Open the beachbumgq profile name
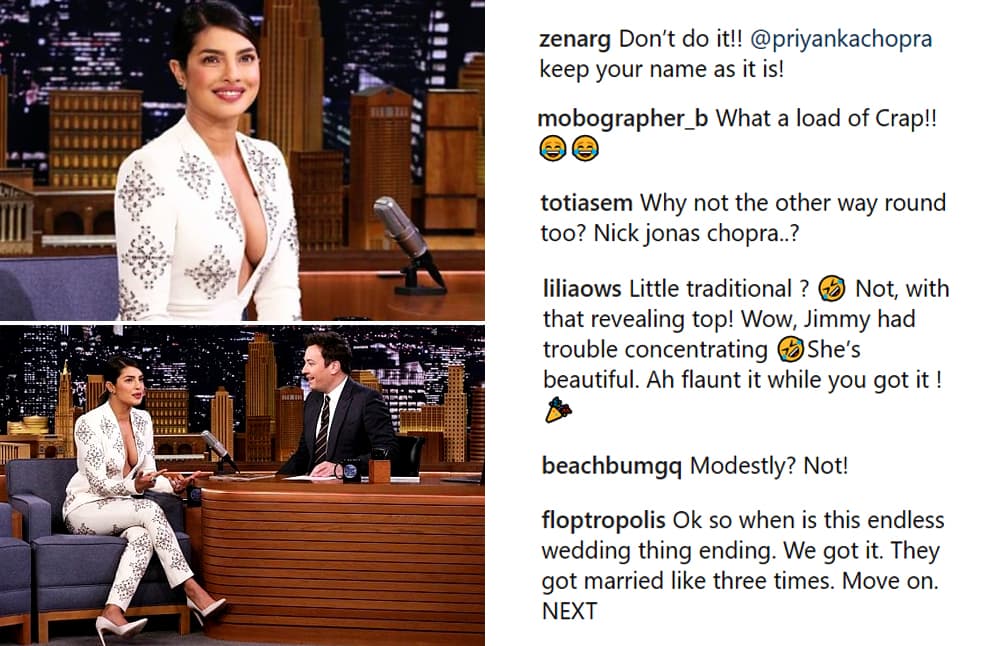1000x646 pixels. [612, 466]
